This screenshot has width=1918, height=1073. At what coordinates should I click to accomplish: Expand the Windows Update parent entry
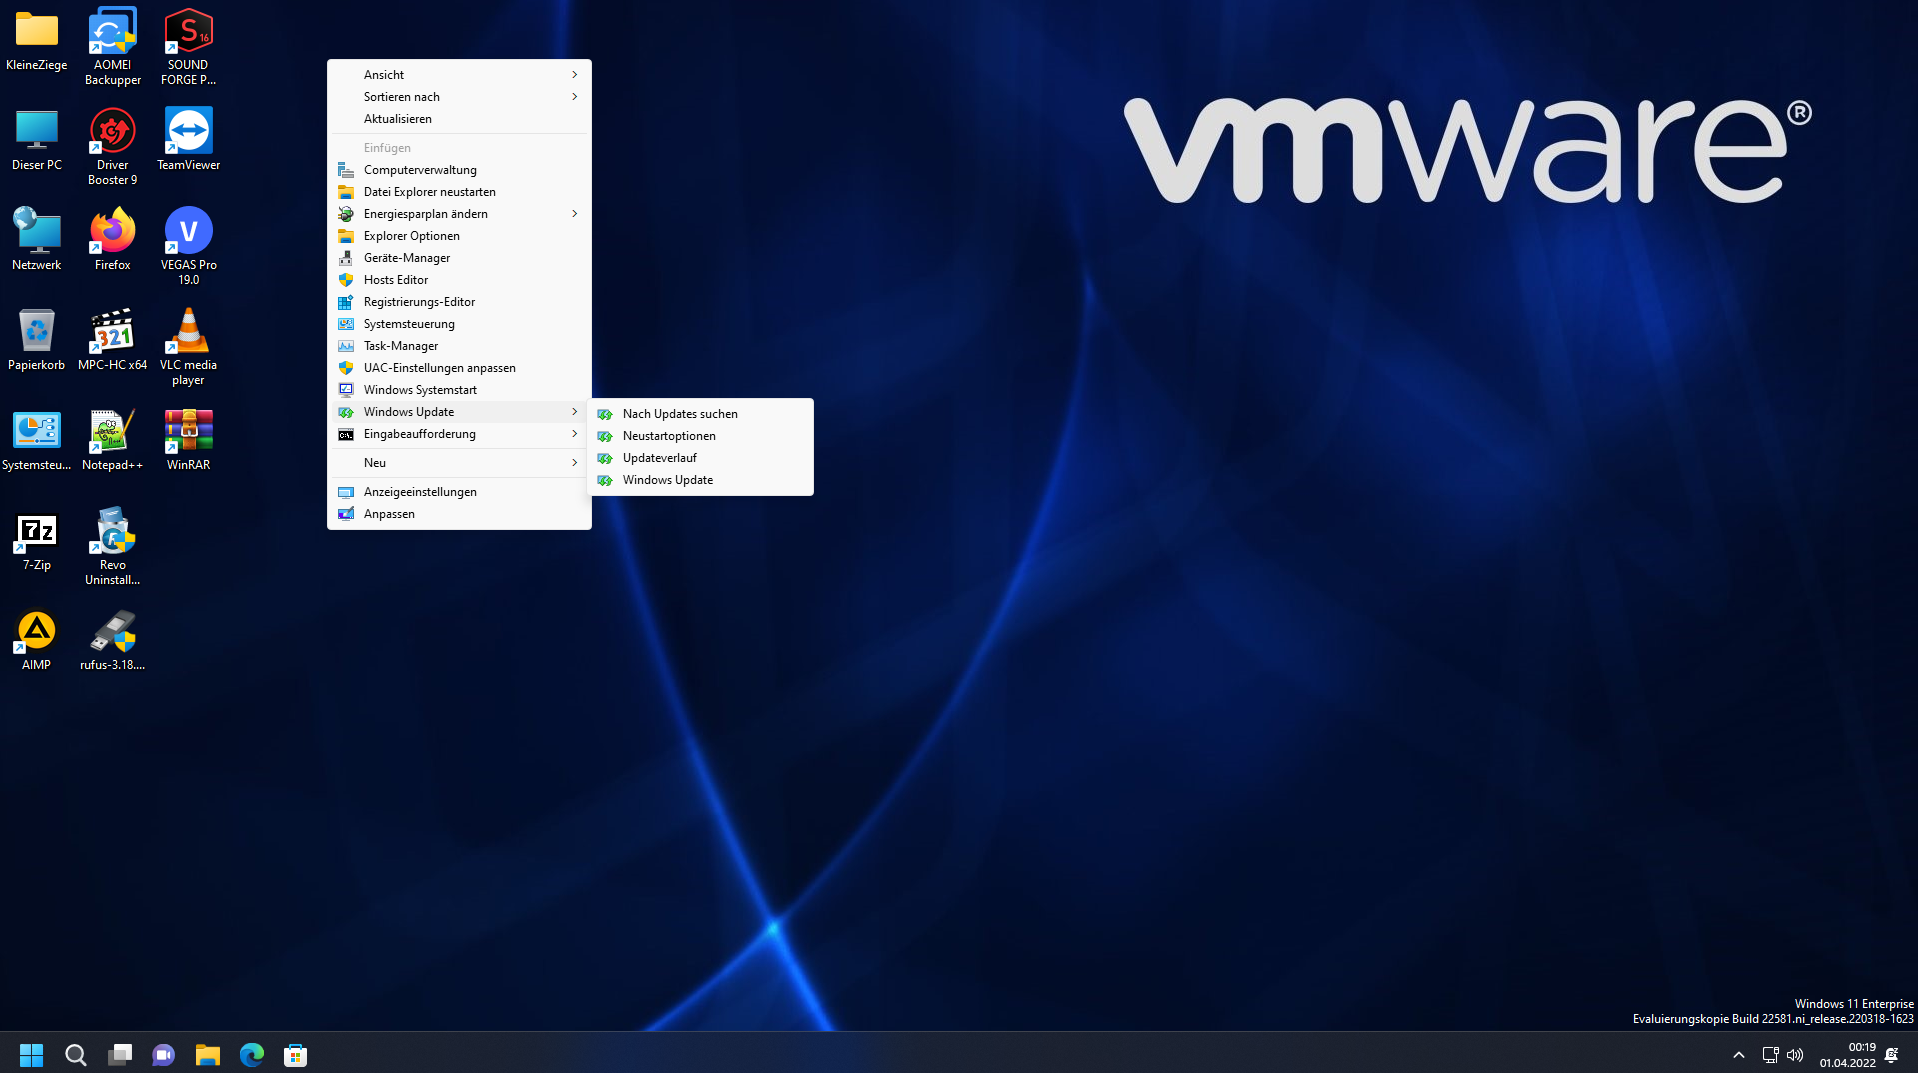[x=459, y=412]
